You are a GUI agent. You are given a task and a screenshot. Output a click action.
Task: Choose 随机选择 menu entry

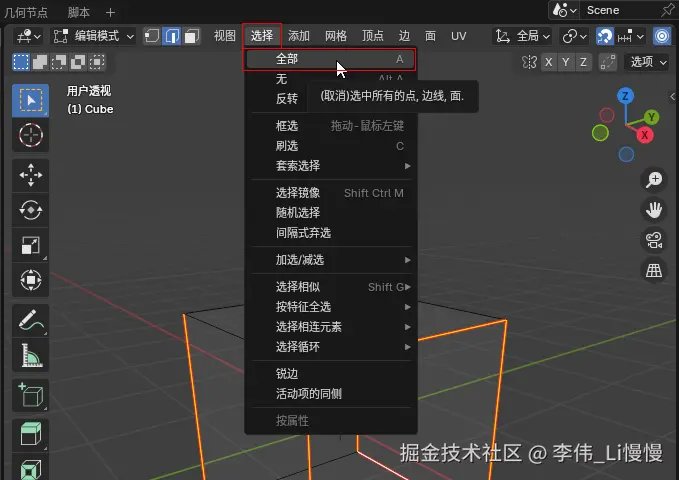click(331, 213)
